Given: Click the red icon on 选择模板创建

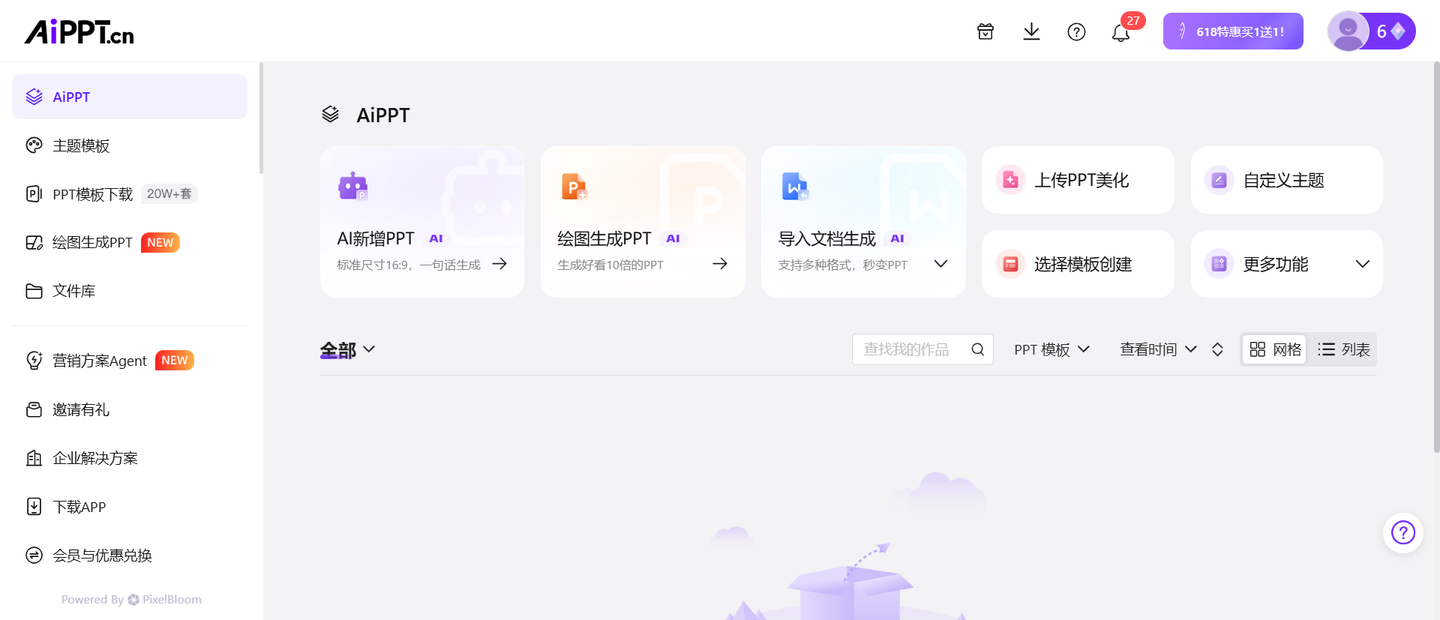Looking at the screenshot, I should (x=1010, y=264).
